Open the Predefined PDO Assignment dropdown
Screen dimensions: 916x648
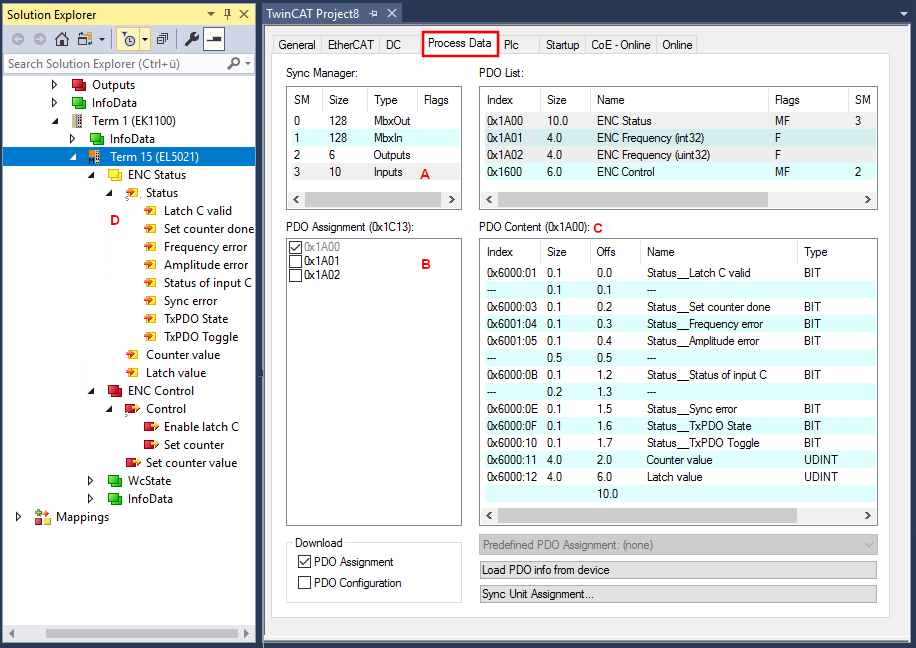(678, 545)
